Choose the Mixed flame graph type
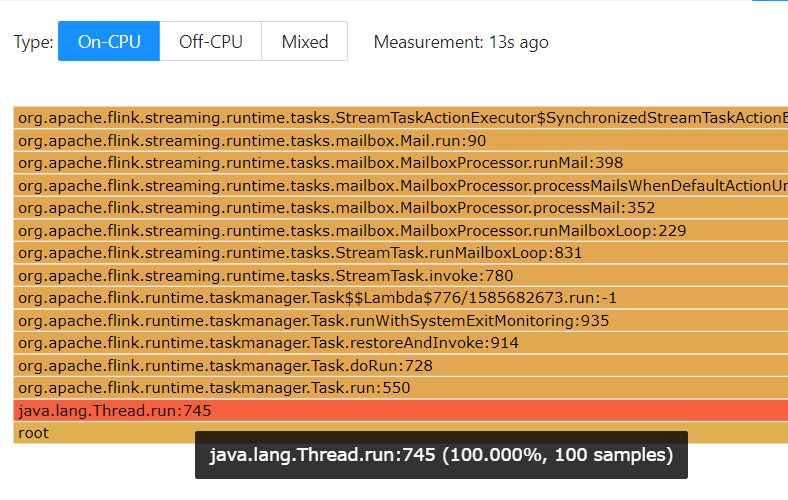 (305, 42)
